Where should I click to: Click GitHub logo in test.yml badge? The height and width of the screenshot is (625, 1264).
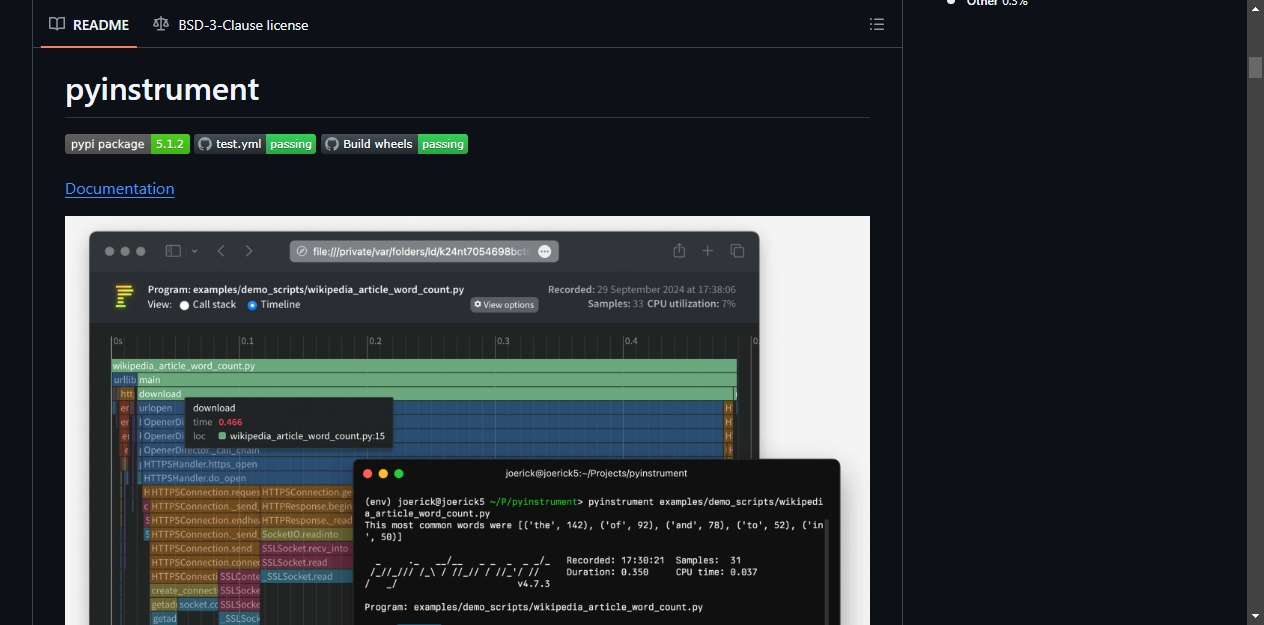[205, 144]
